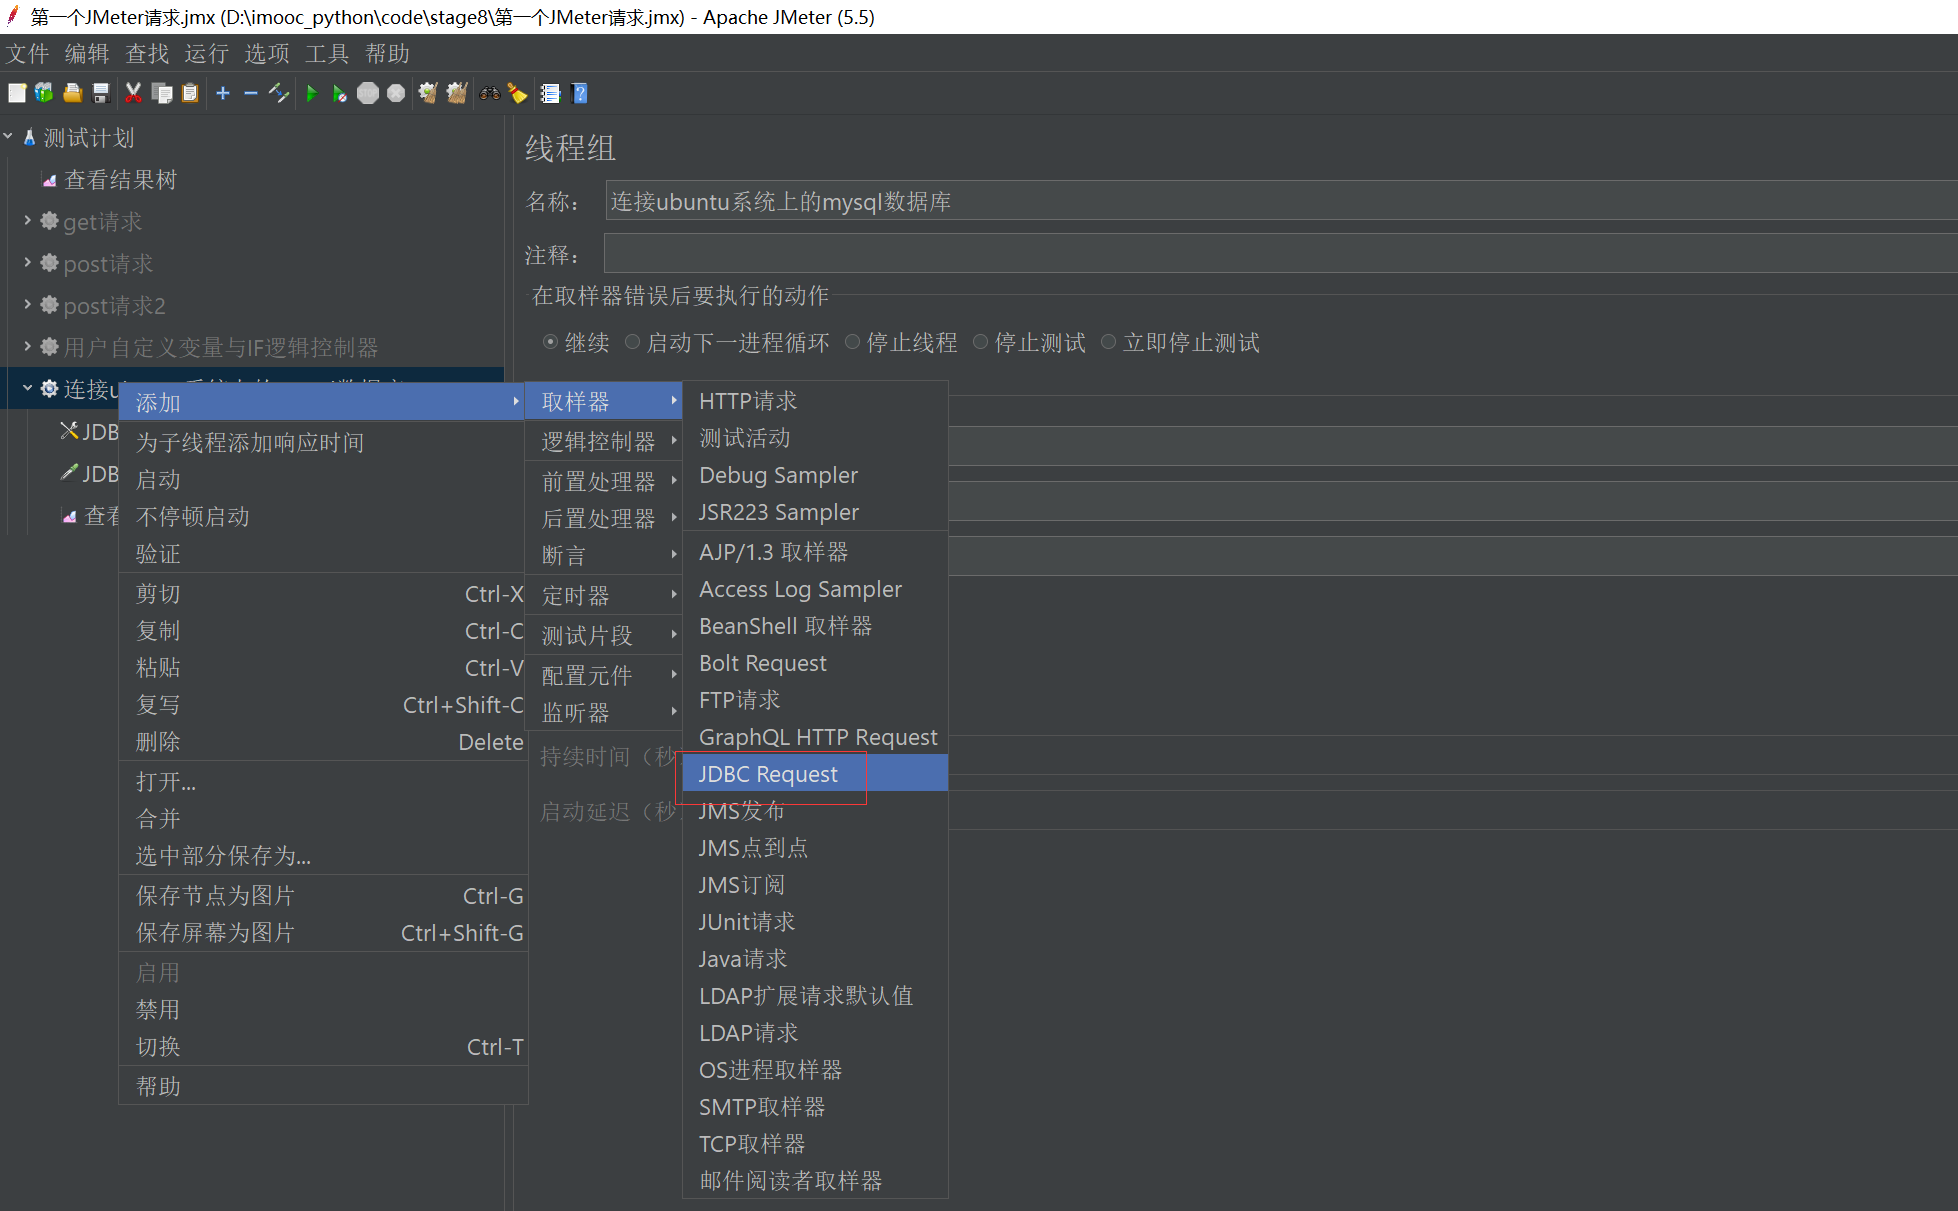
Task: Click the Cut scissors toolbar icon
Action: pyautogui.click(x=133, y=93)
